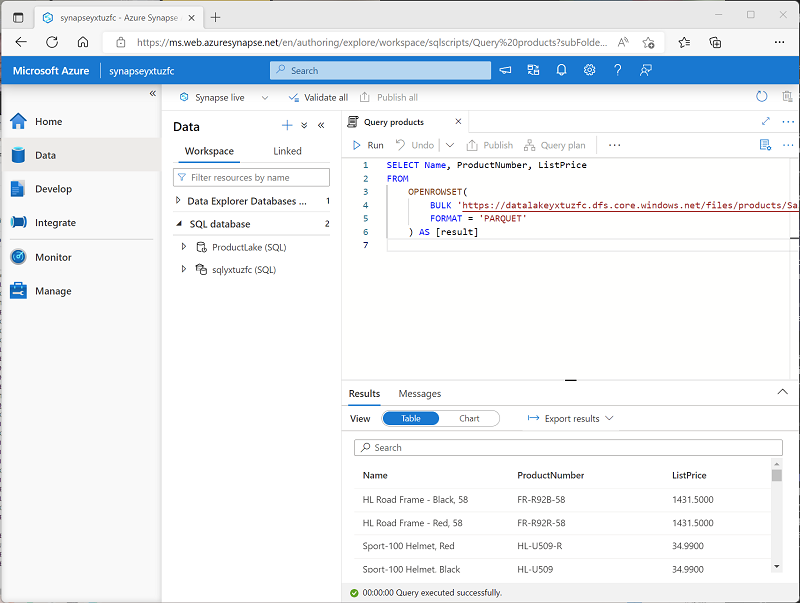Open Azure notifications bell
Image resolution: width=800 pixels, height=603 pixels.
561,71
